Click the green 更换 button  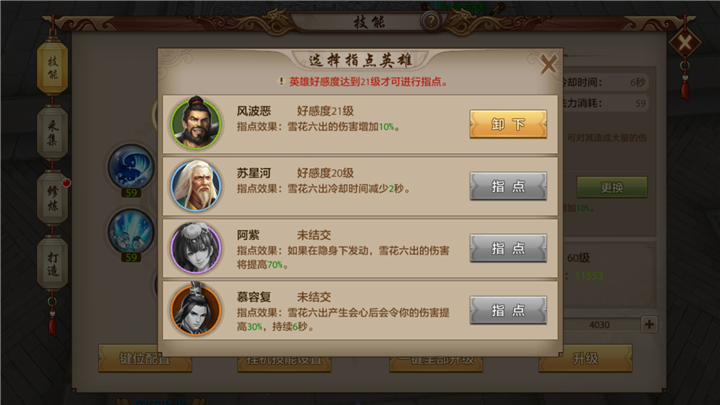click(x=612, y=187)
